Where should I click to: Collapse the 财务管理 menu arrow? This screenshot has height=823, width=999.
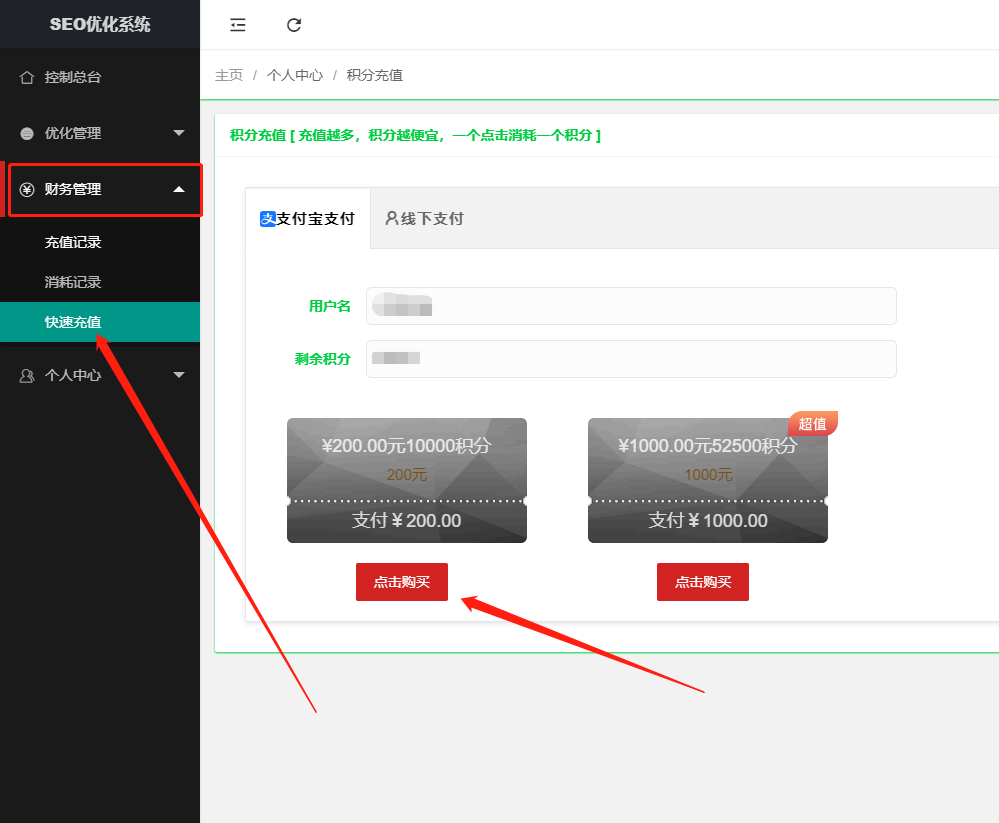pyautogui.click(x=179, y=189)
